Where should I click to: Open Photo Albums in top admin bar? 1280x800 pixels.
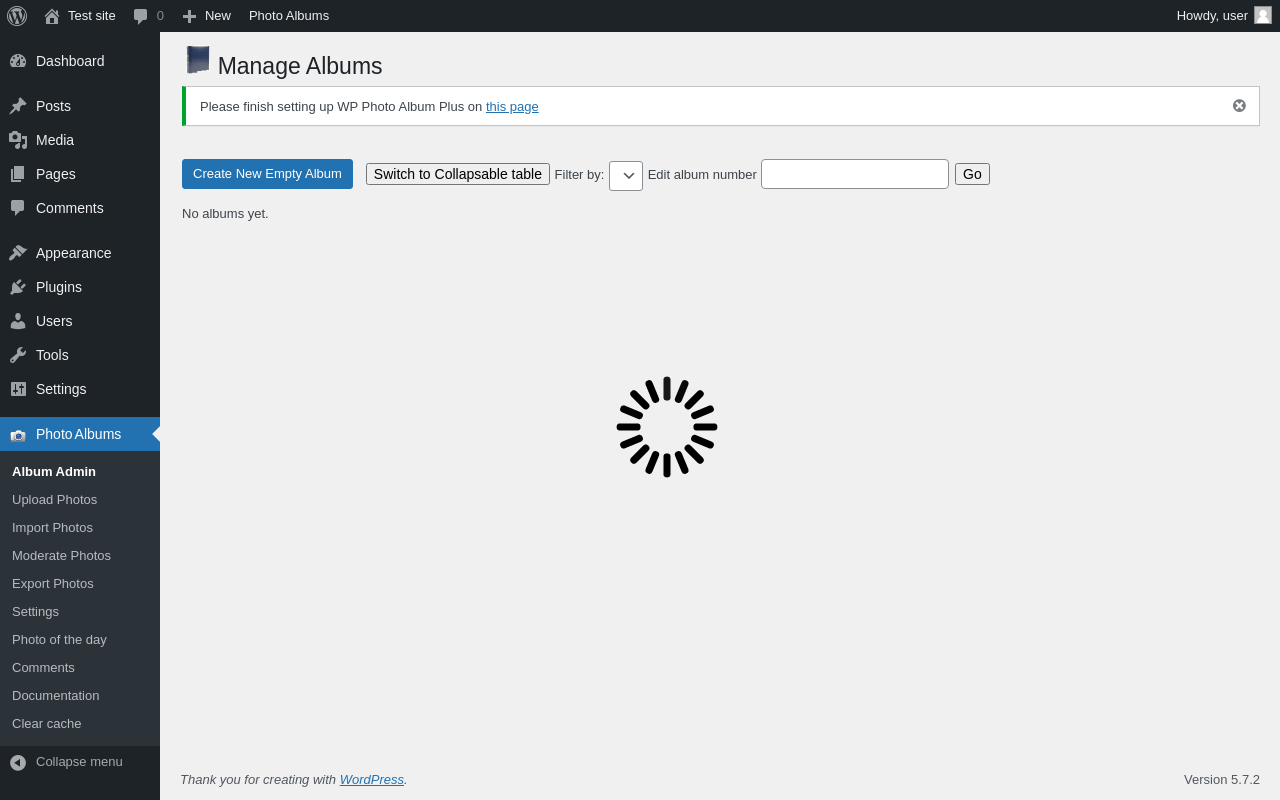(x=289, y=16)
